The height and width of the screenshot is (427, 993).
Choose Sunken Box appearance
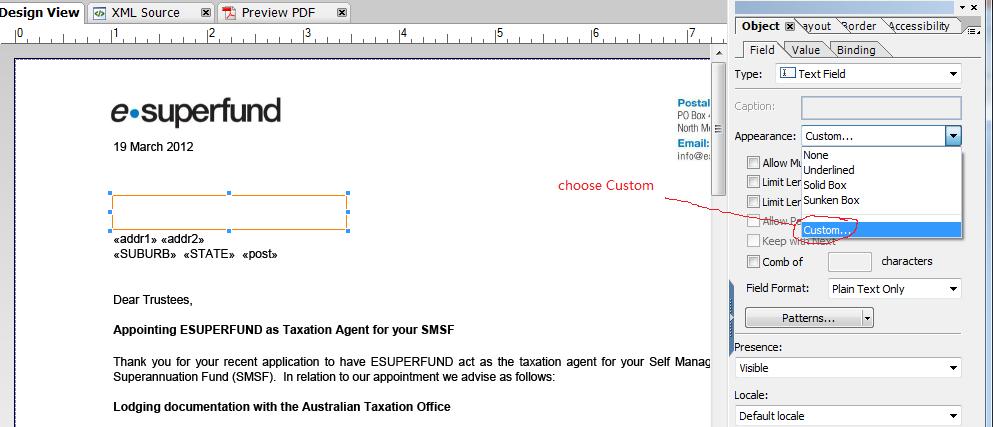tap(882, 200)
